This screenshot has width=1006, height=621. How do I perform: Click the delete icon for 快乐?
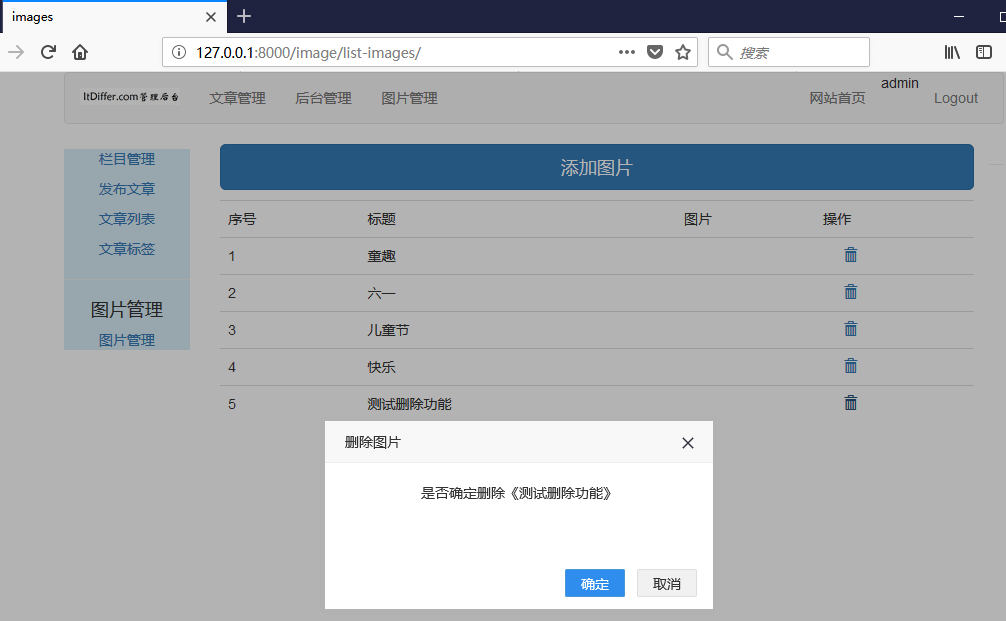pos(851,366)
